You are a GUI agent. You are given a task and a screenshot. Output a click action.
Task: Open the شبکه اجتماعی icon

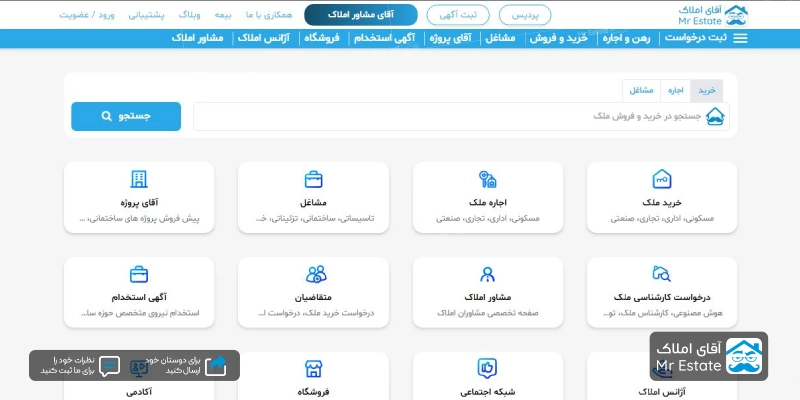[x=488, y=368]
